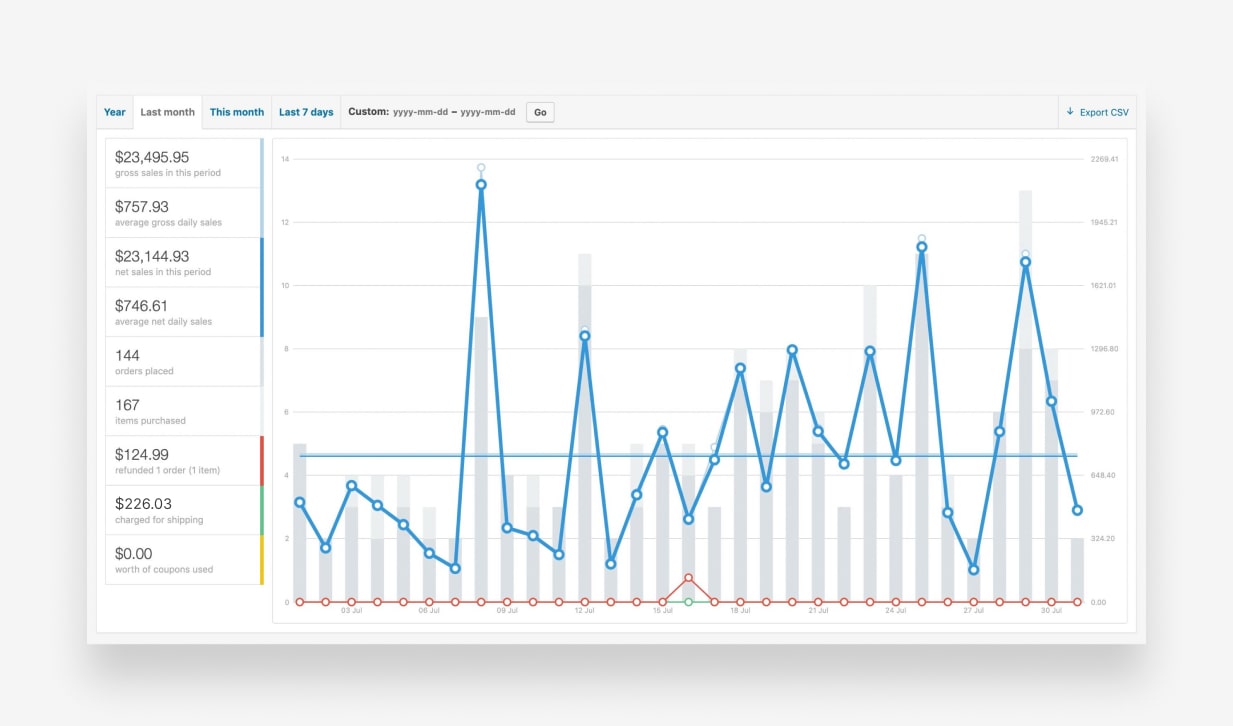Image resolution: width=1233 pixels, height=726 pixels.
Task: Click the net sales peak point on 25 Jul
Action: 921,246
